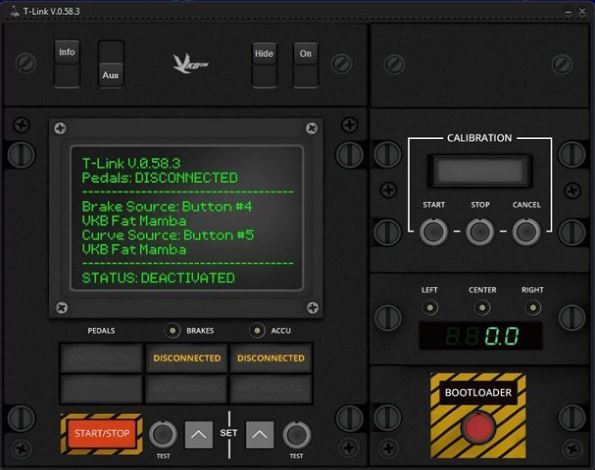Click 'Curve Source: Button #5' line
Screen dimensions: 595x470
coord(168,235)
